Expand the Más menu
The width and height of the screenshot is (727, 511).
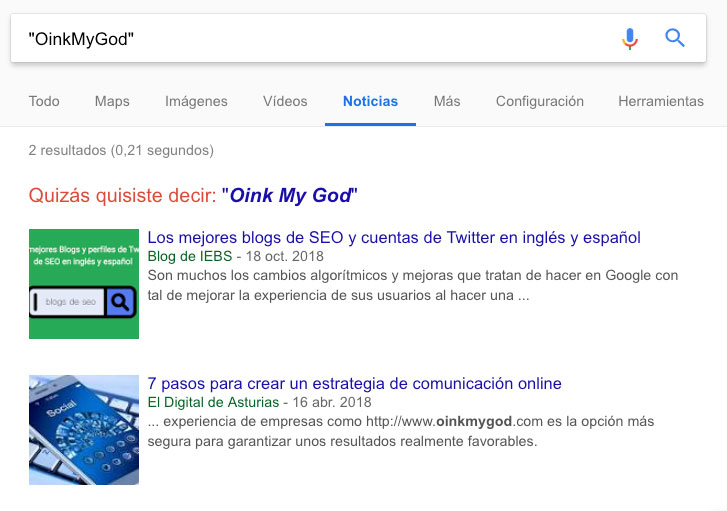tap(447, 101)
